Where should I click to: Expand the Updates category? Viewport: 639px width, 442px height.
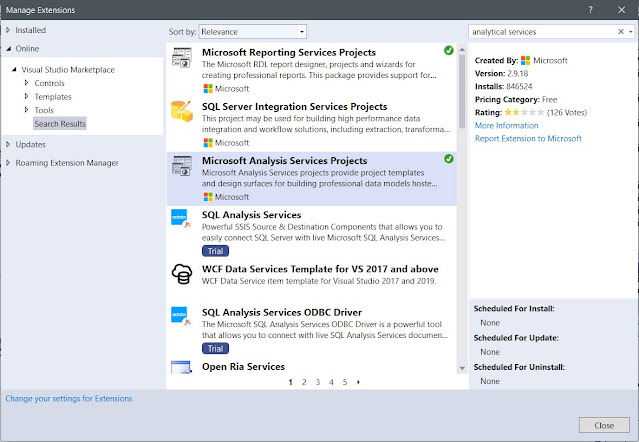(8, 144)
